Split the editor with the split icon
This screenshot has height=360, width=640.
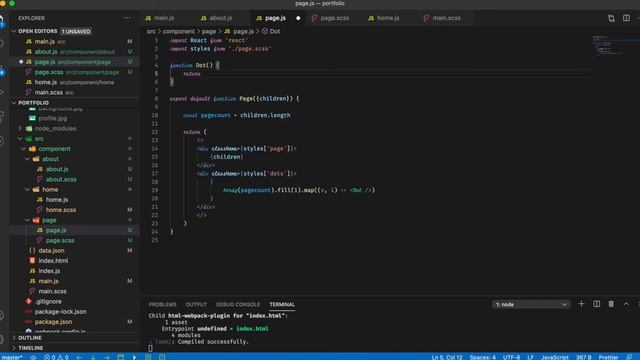click(626, 18)
